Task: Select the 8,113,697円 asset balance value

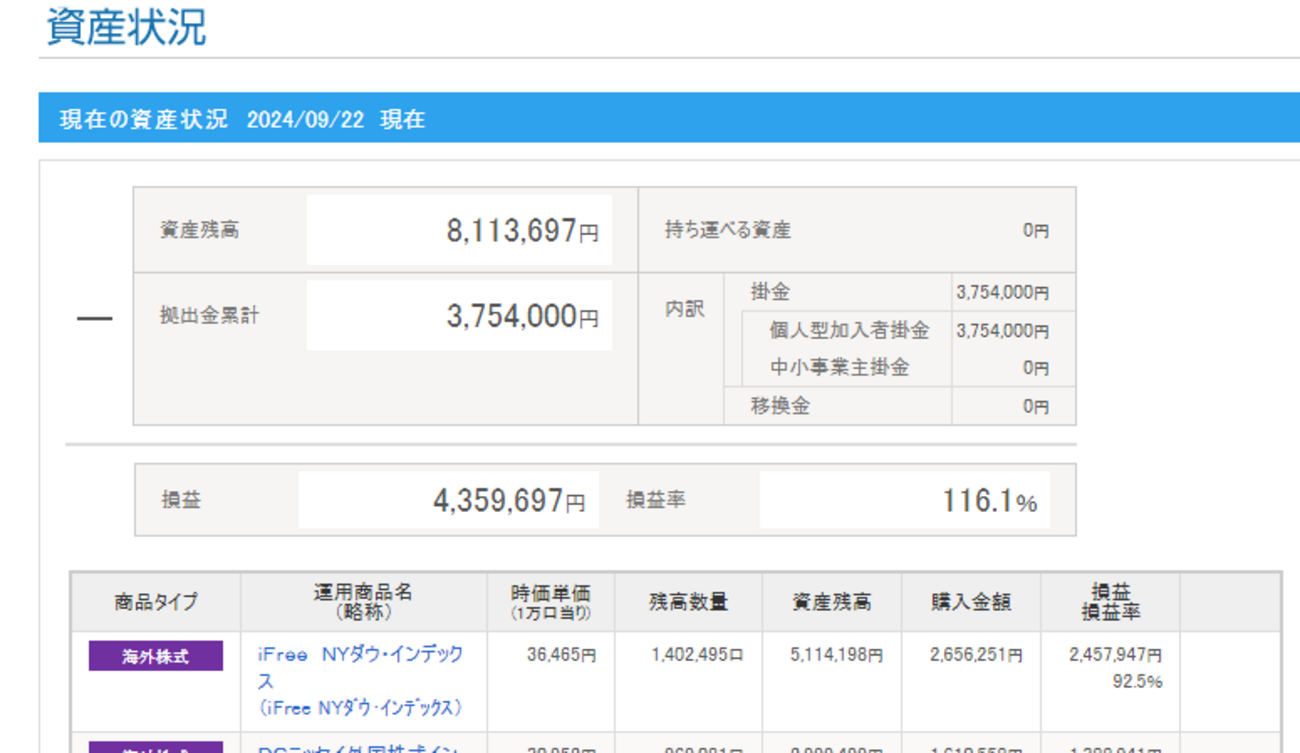Action: pyautogui.click(x=522, y=231)
